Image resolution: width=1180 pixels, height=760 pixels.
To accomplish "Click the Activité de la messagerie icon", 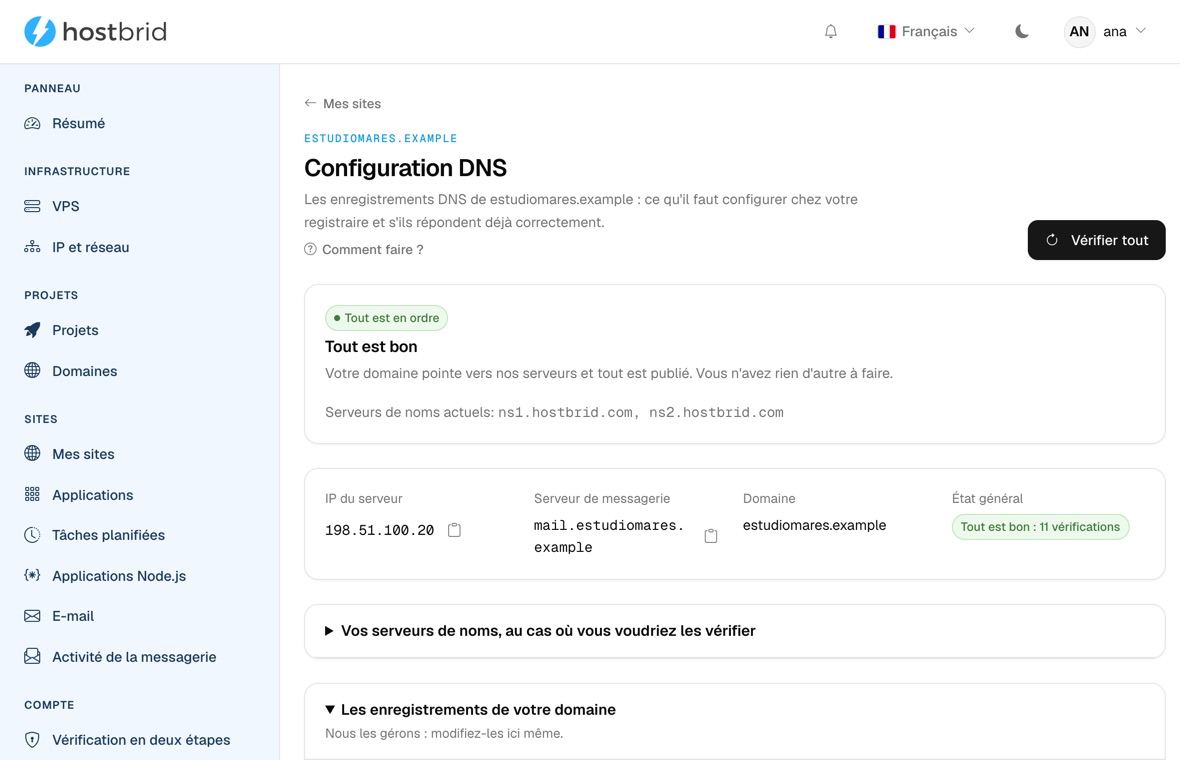I will pos(32,656).
